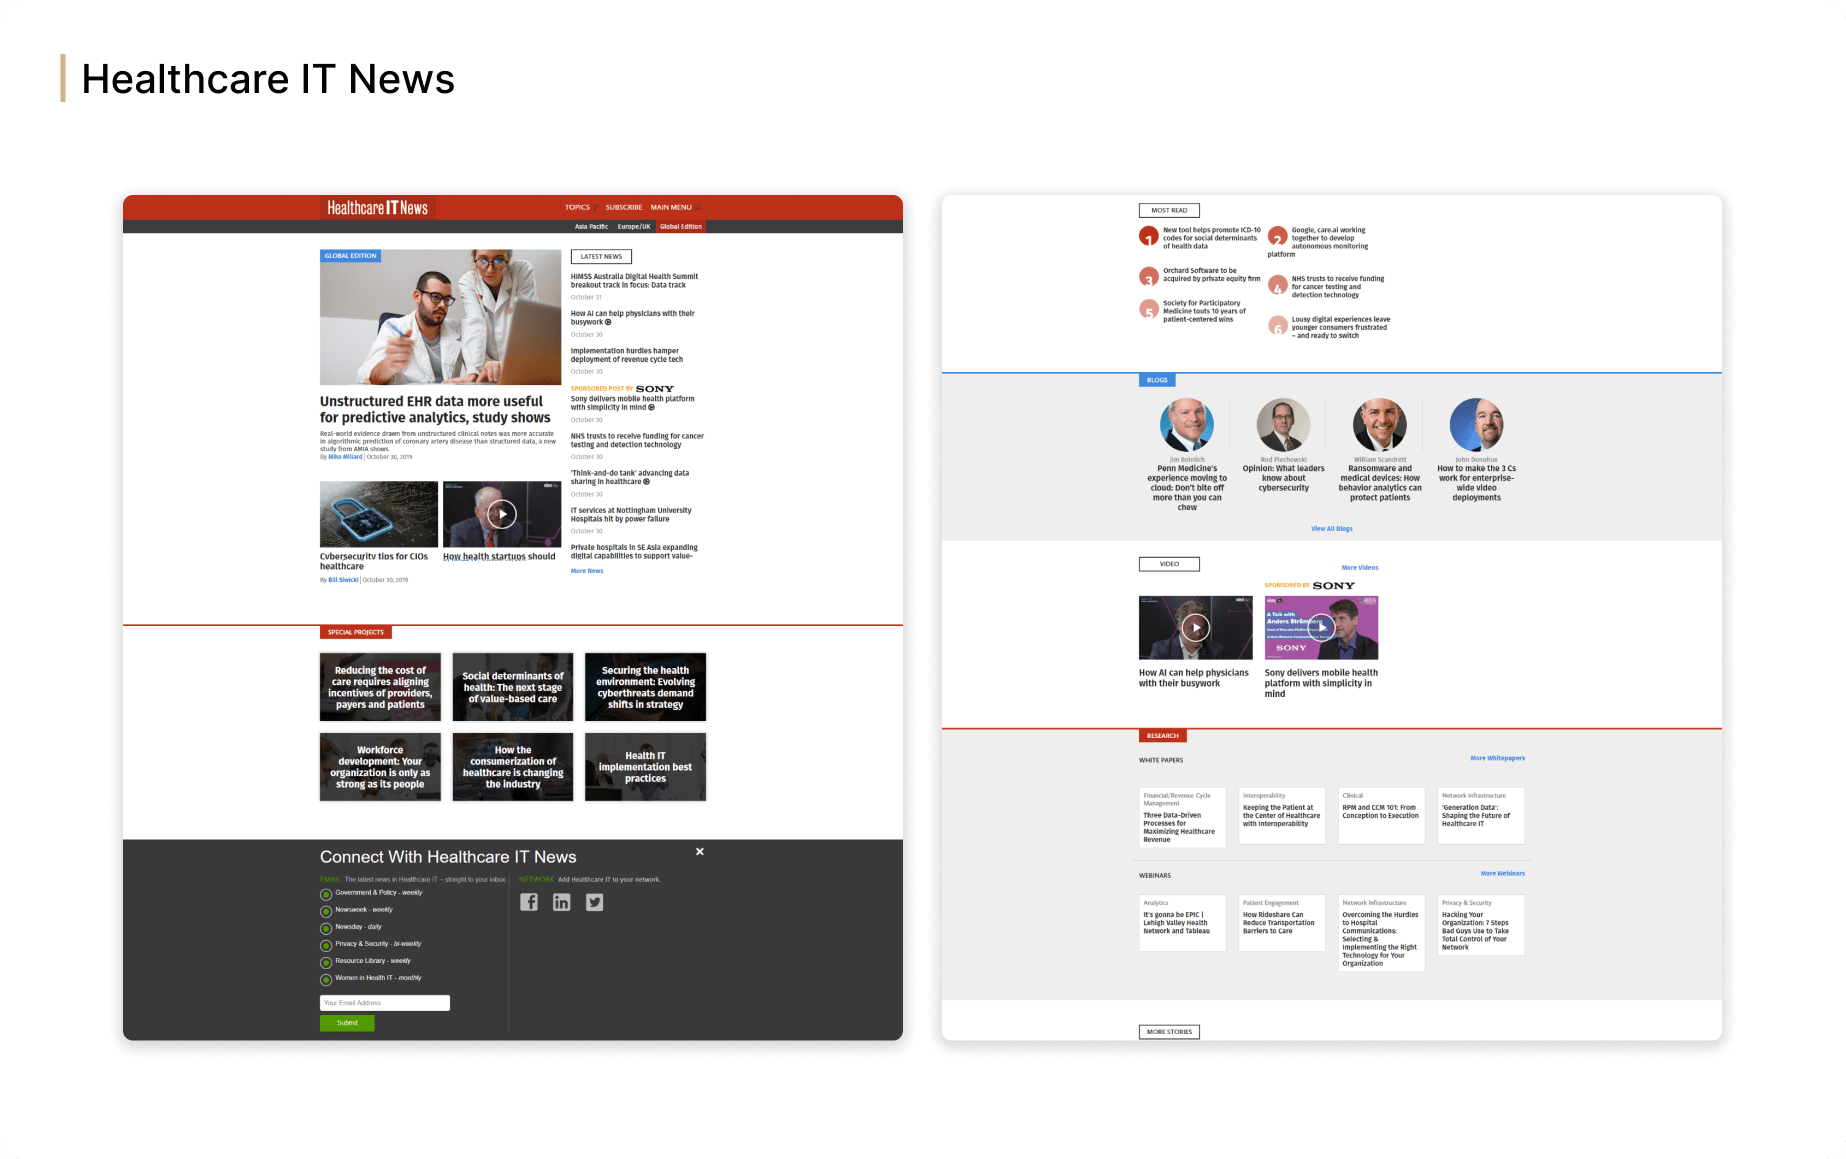1846x1159 pixels.
Task: Open 'Social determinants of health' project card
Action: 513,687
